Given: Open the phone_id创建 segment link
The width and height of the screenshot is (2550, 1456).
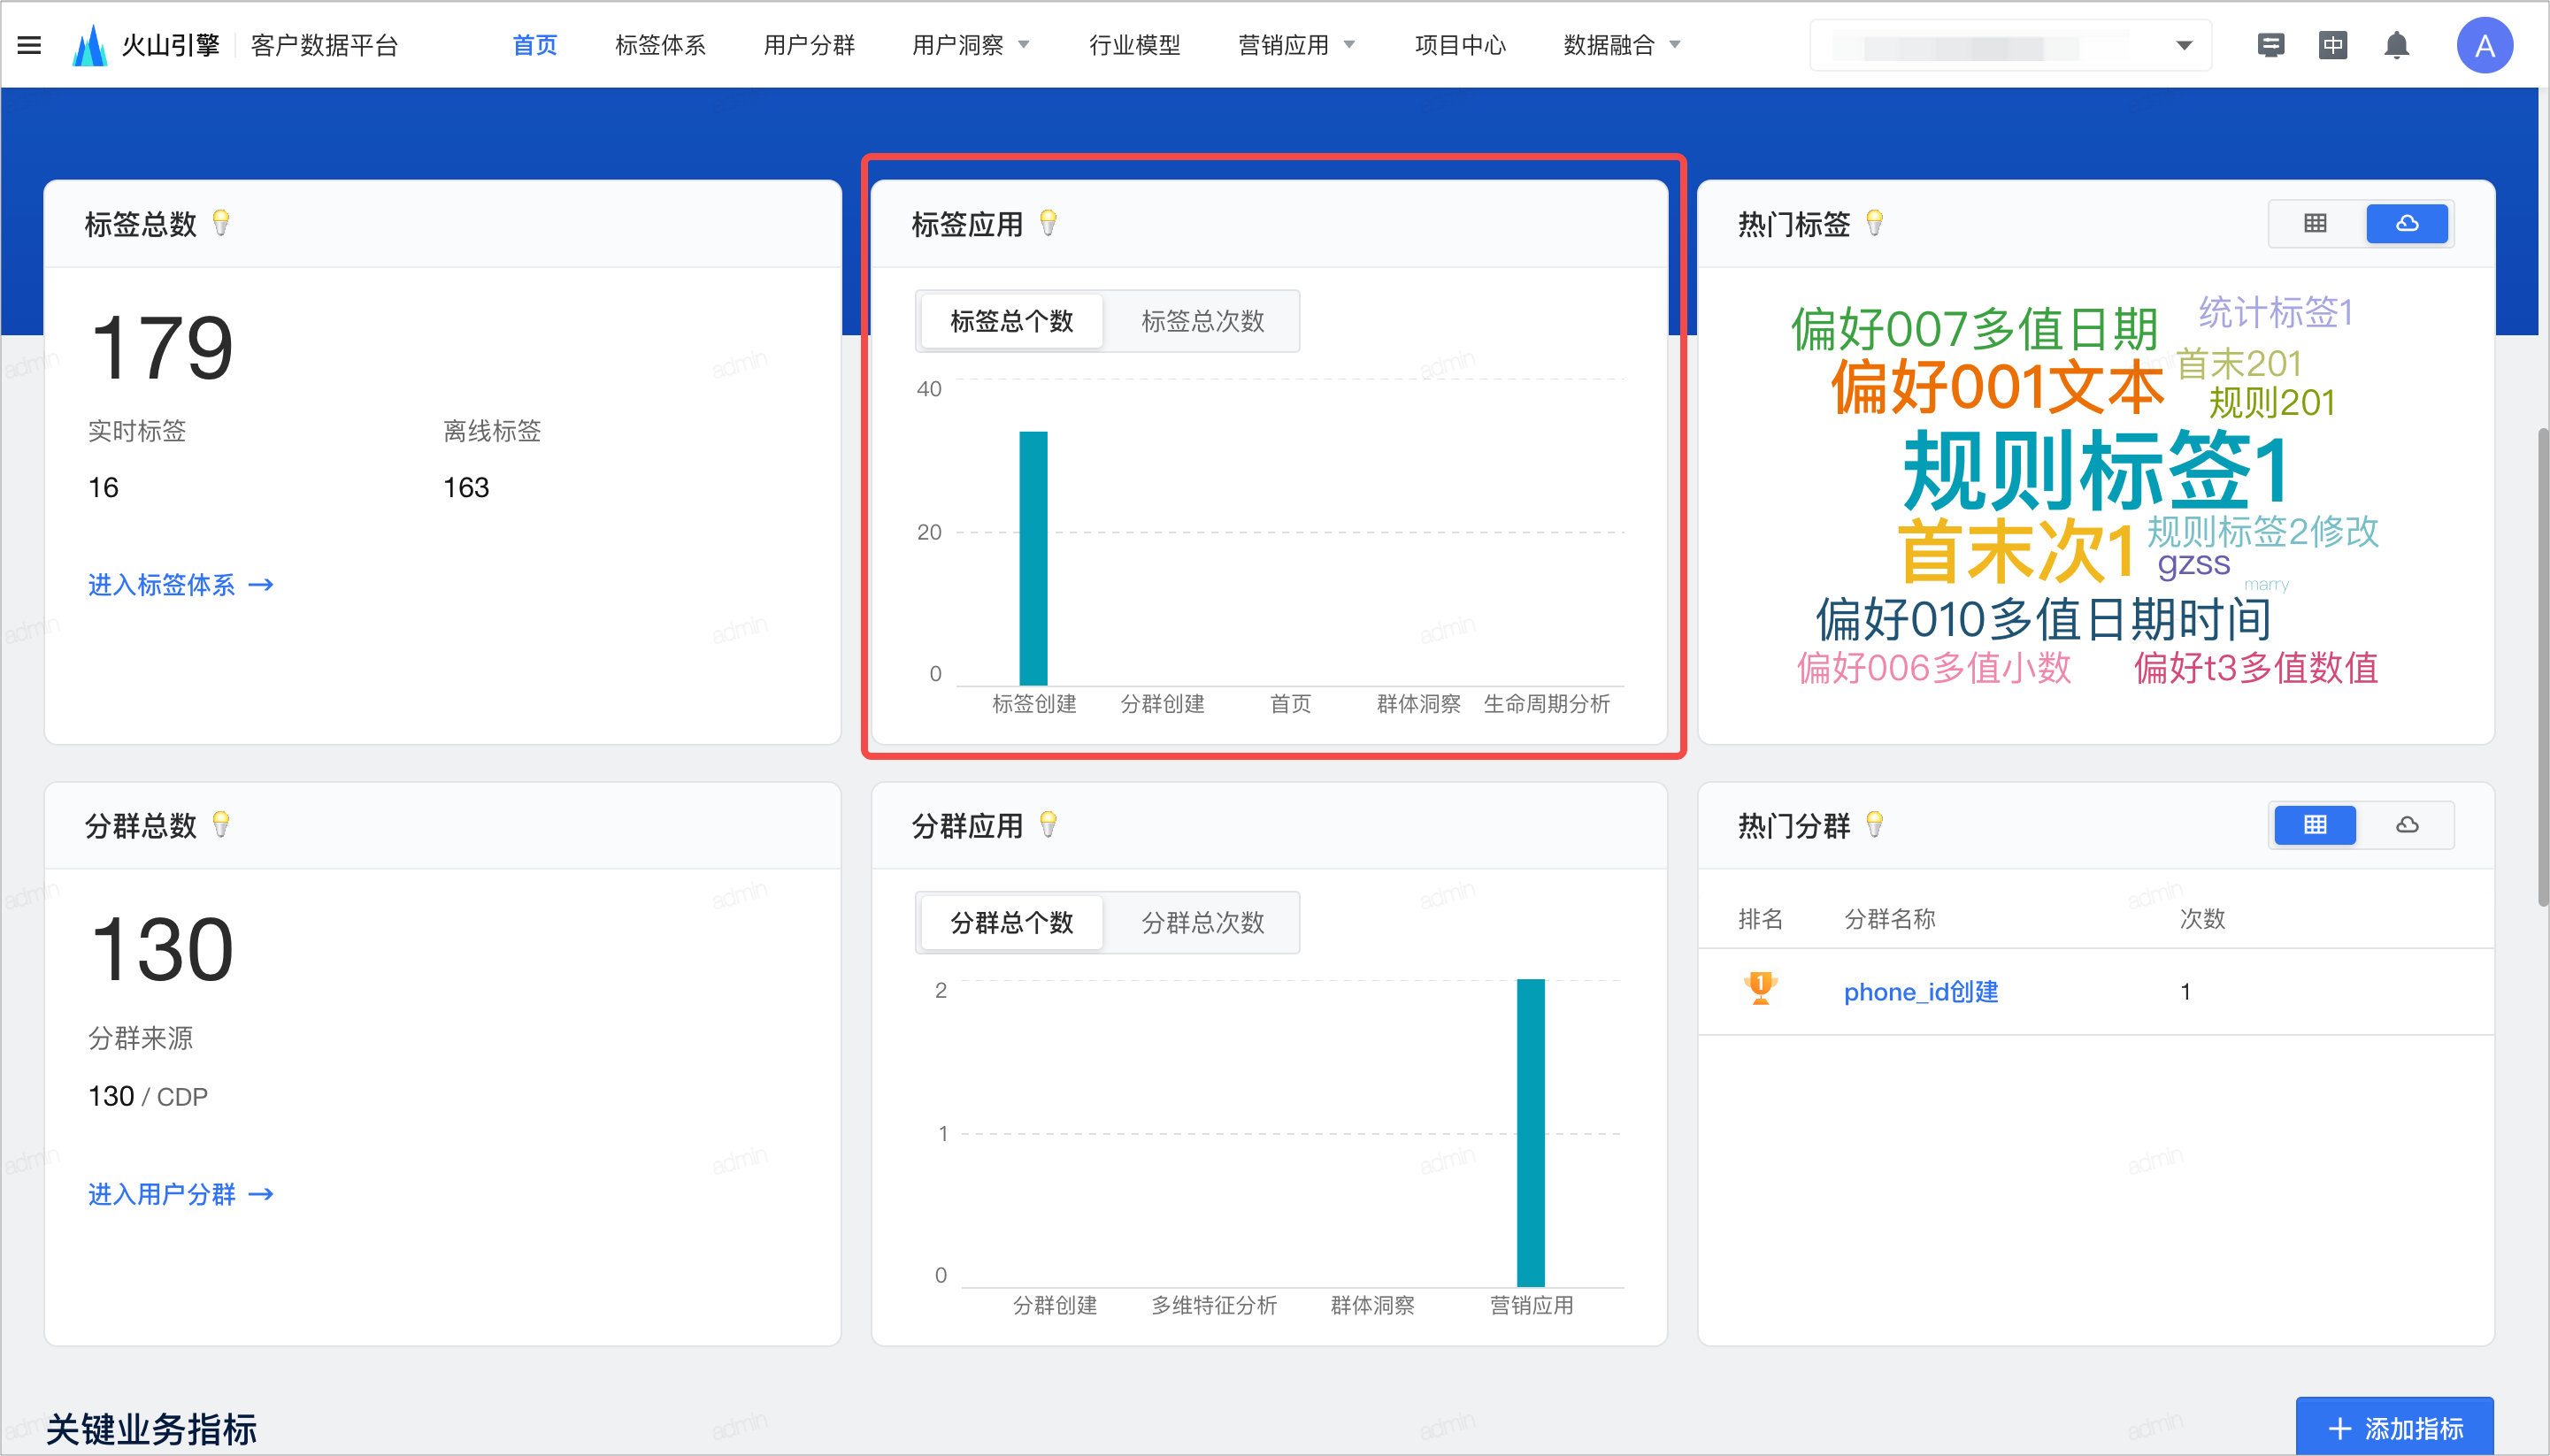Looking at the screenshot, I should coord(1920,991).
